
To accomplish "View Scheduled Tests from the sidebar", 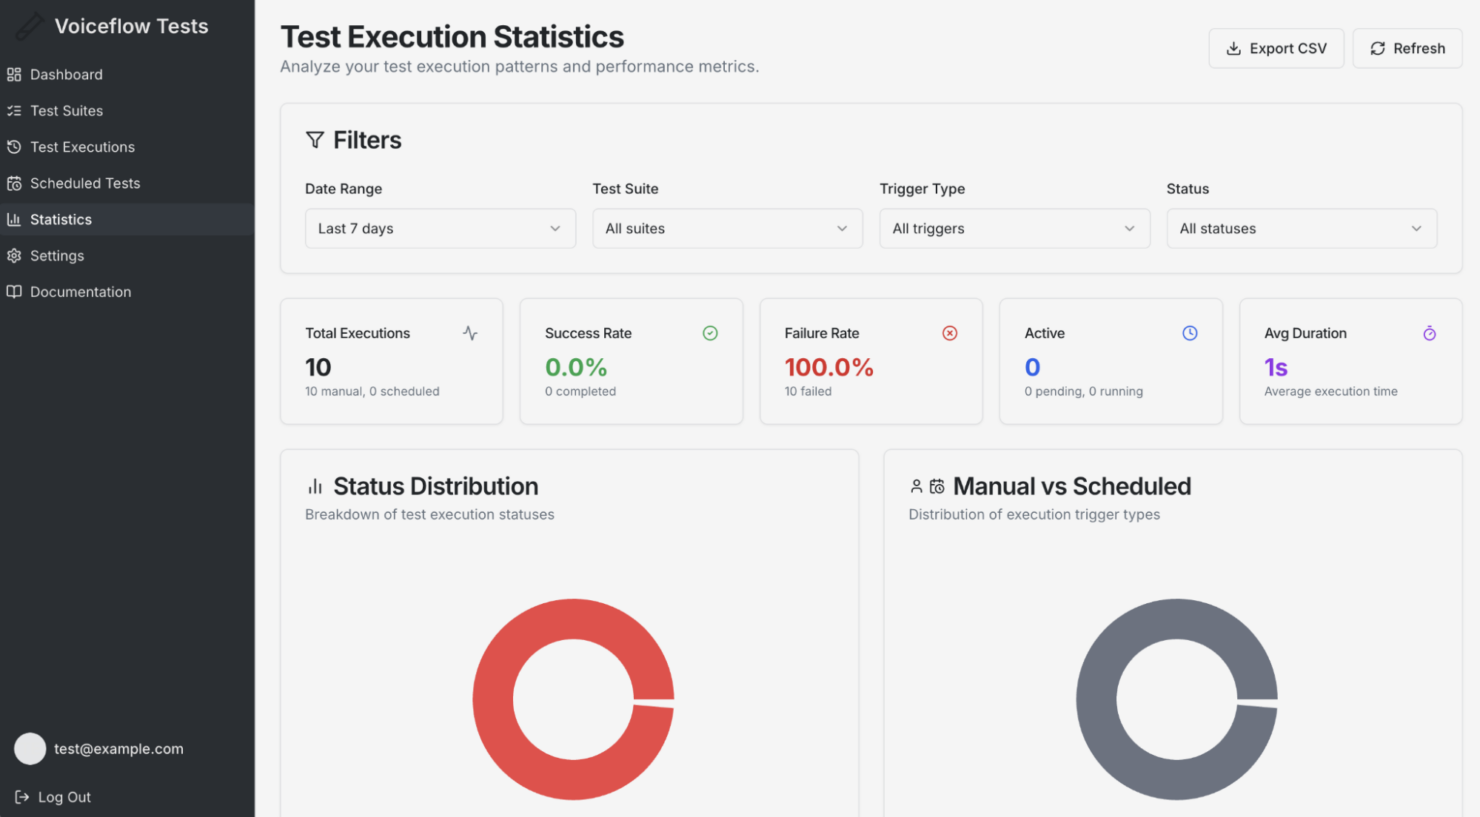I will (83, 183).
